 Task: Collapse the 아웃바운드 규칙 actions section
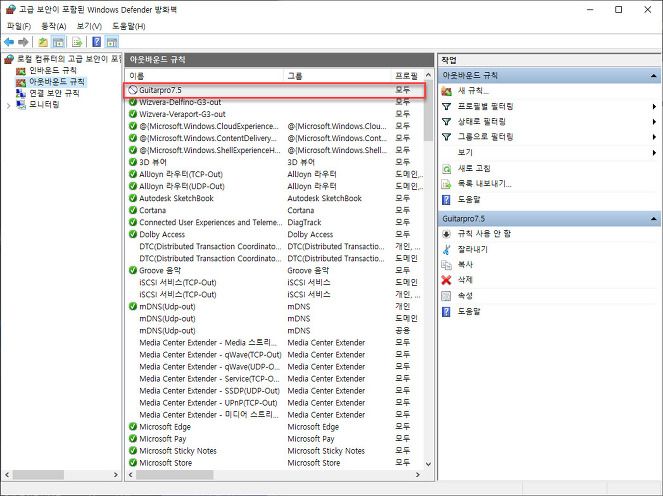(654, 76)
